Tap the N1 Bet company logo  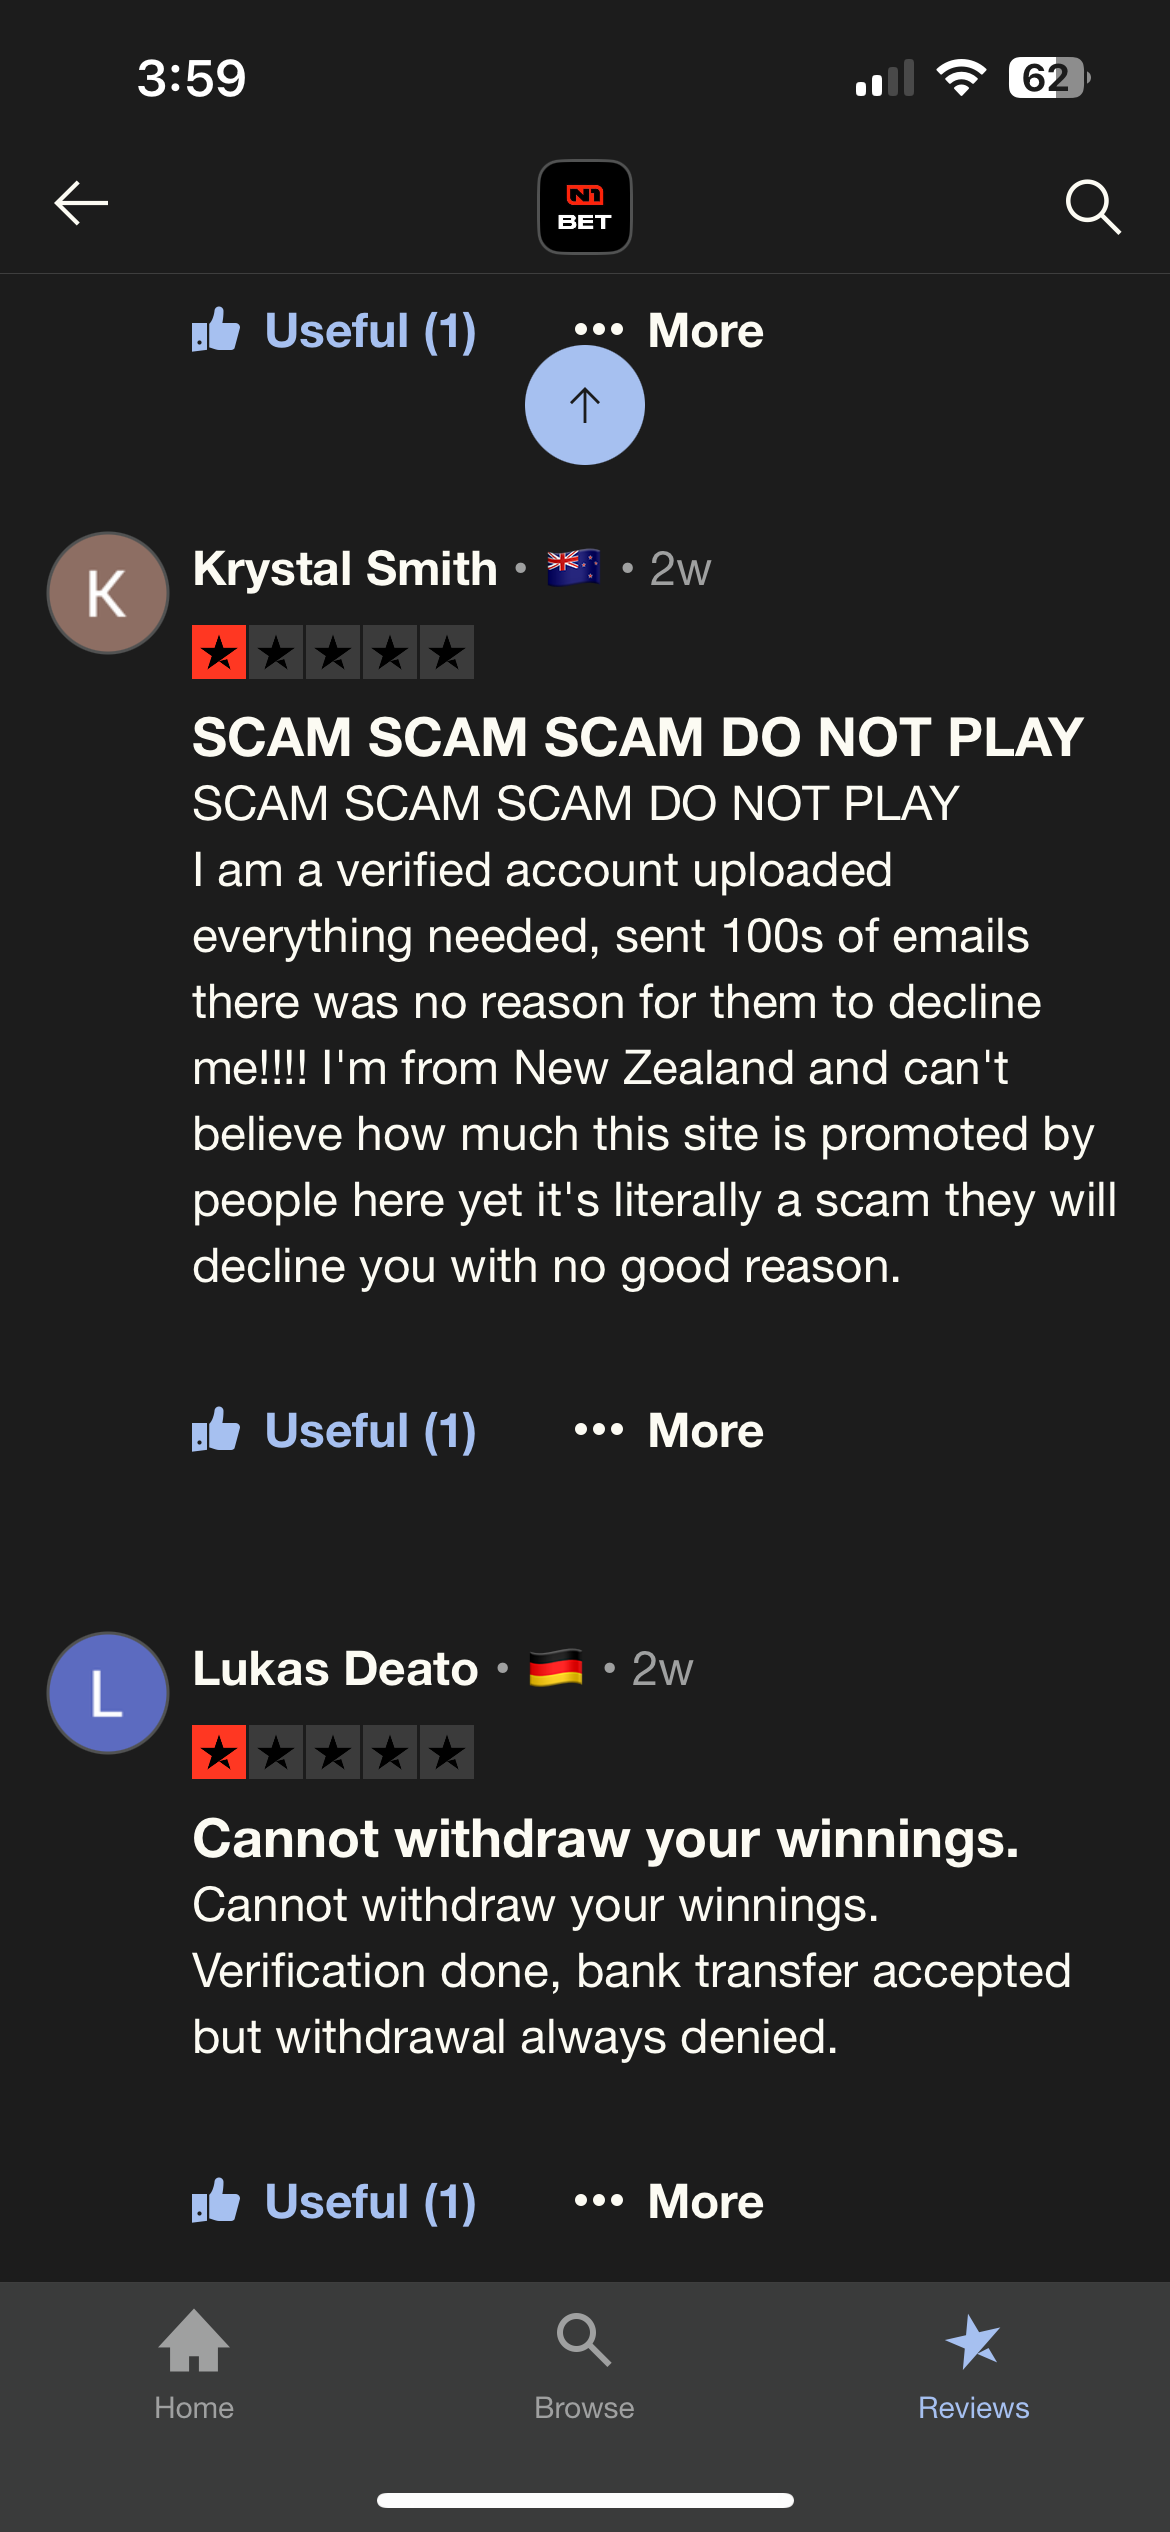(585, 207)
